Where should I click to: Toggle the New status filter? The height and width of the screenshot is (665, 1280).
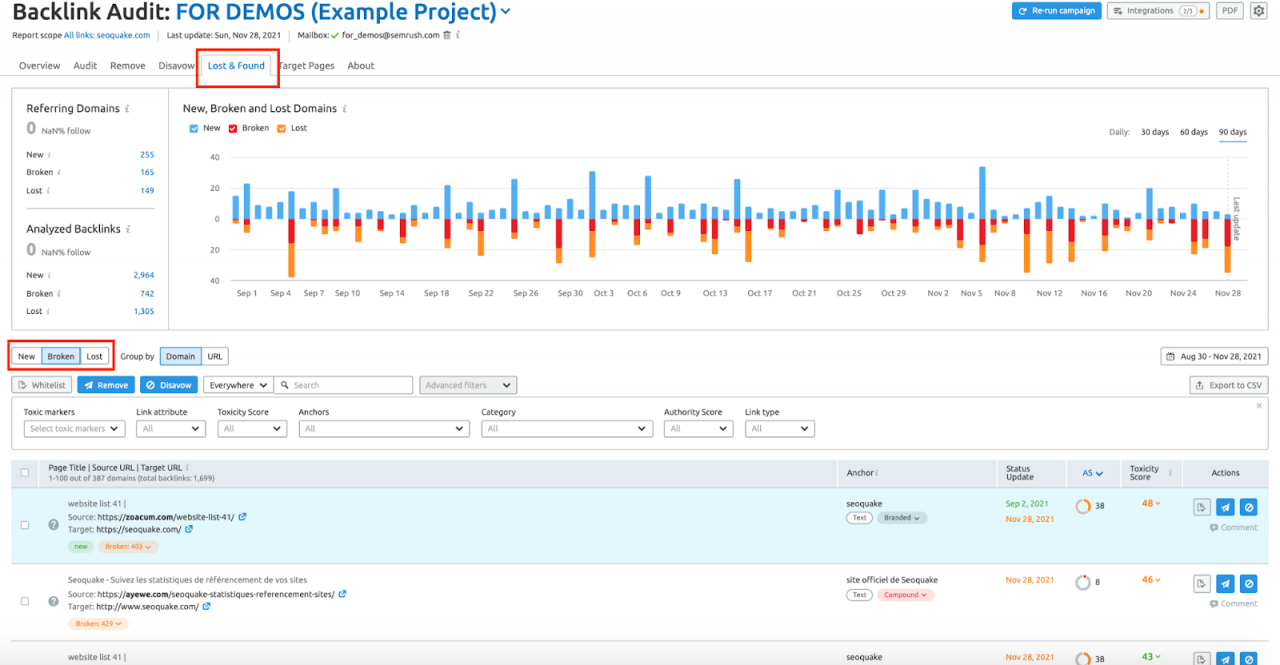point(27,356)
